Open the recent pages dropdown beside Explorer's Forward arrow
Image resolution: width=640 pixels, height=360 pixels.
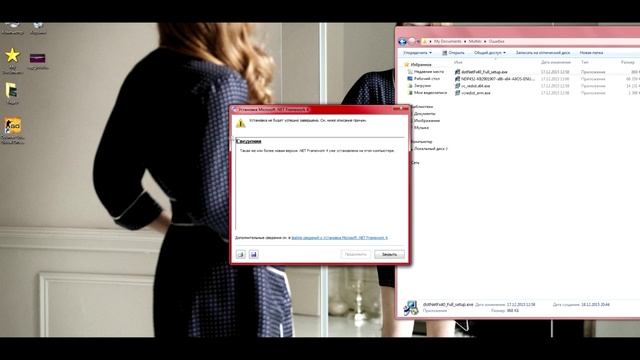point(418,42)
